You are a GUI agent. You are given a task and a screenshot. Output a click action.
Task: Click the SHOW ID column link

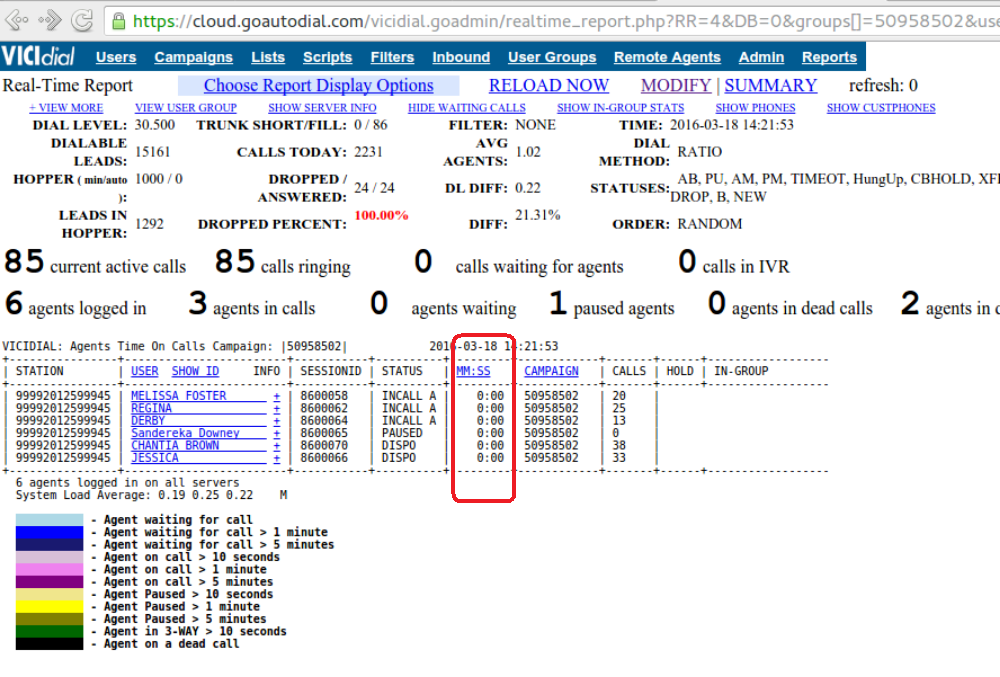(x=195, y=371)
